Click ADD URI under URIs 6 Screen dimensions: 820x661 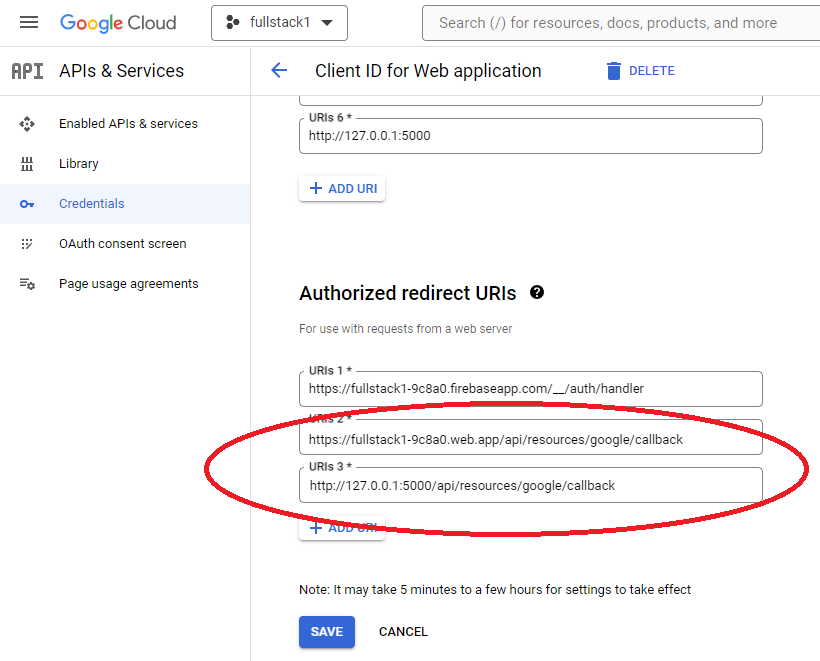pyautogui.click(x=341, y=188)
